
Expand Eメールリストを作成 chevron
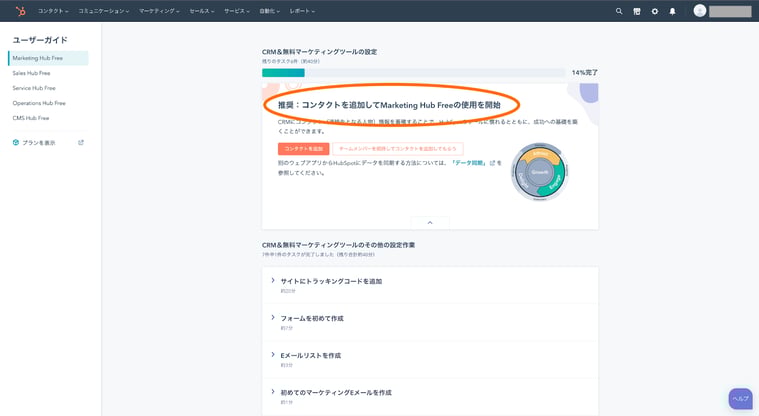[x=273, y=354]
